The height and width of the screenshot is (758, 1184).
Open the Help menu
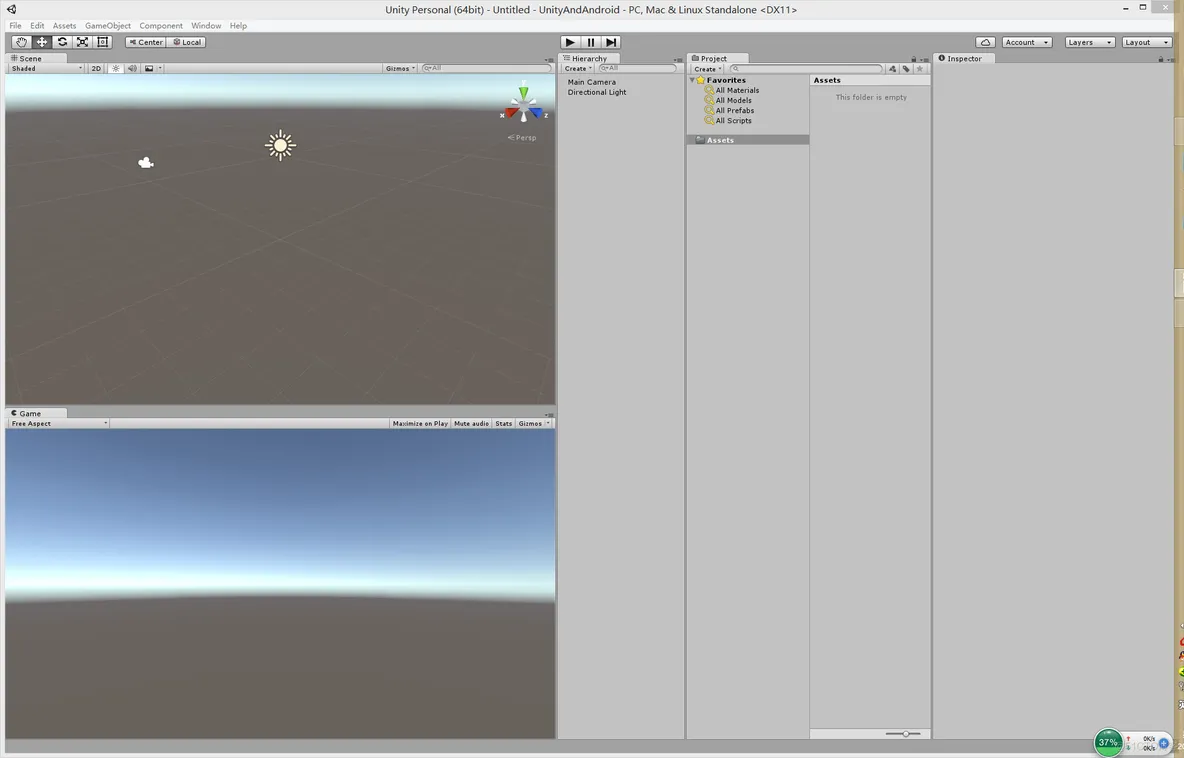point(238,26)
